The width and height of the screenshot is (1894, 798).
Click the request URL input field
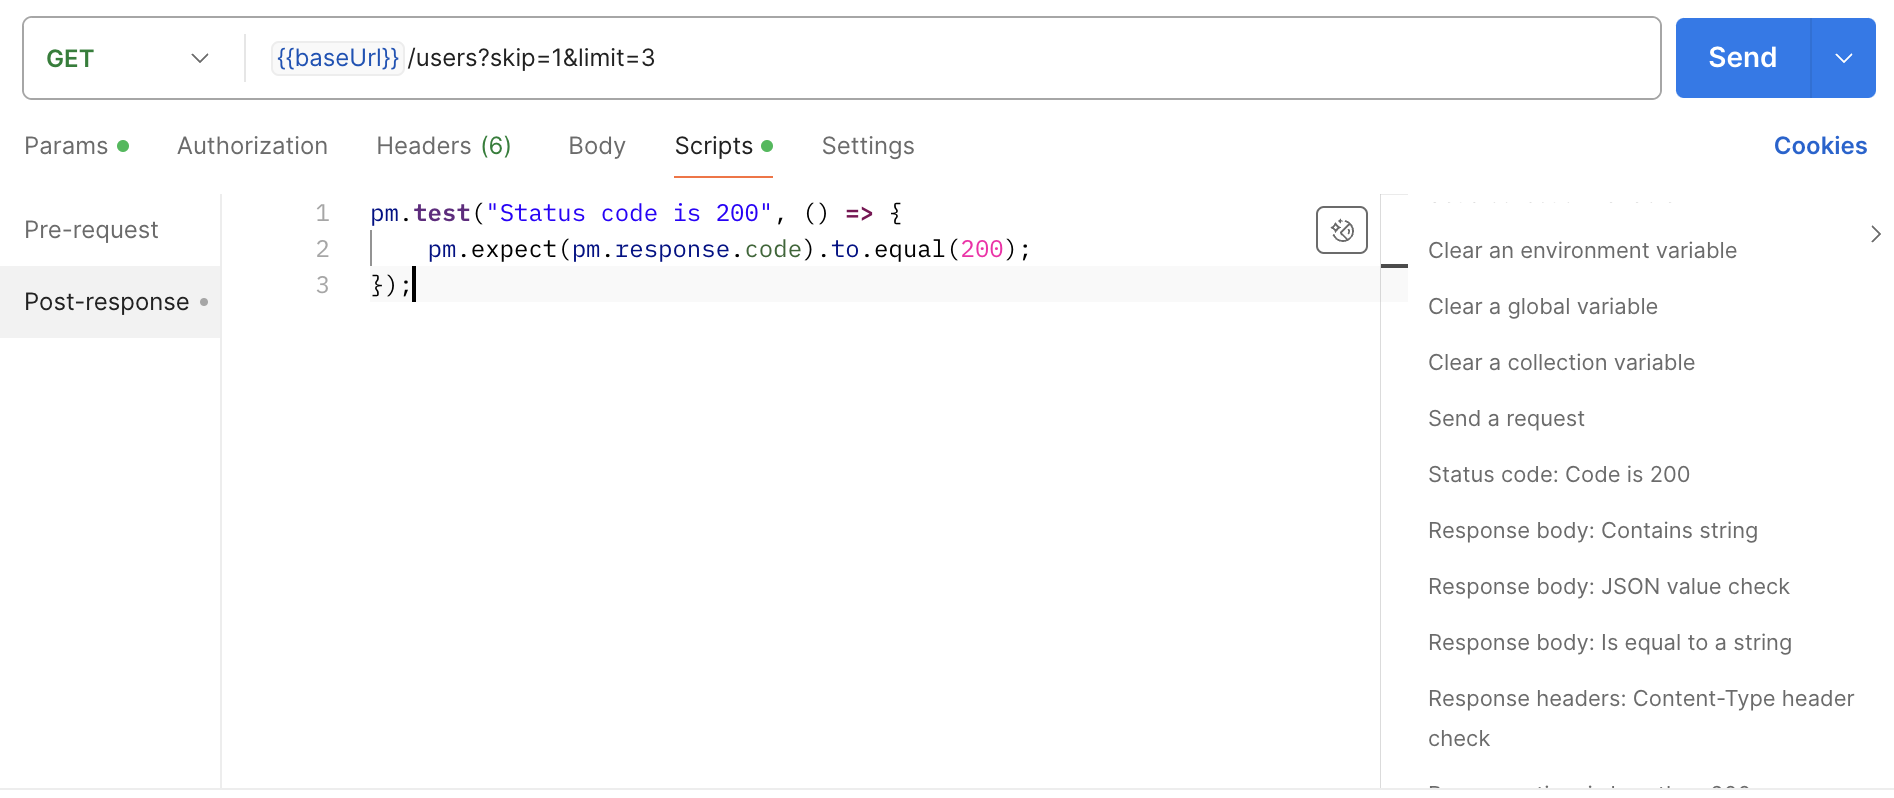click(1000, 58)
